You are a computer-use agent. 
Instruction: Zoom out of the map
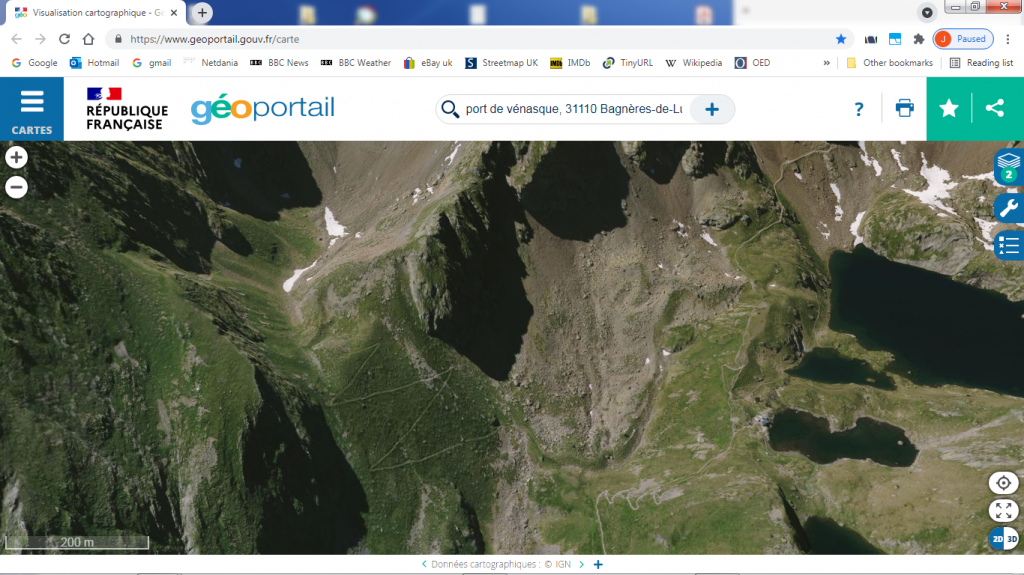16,187
